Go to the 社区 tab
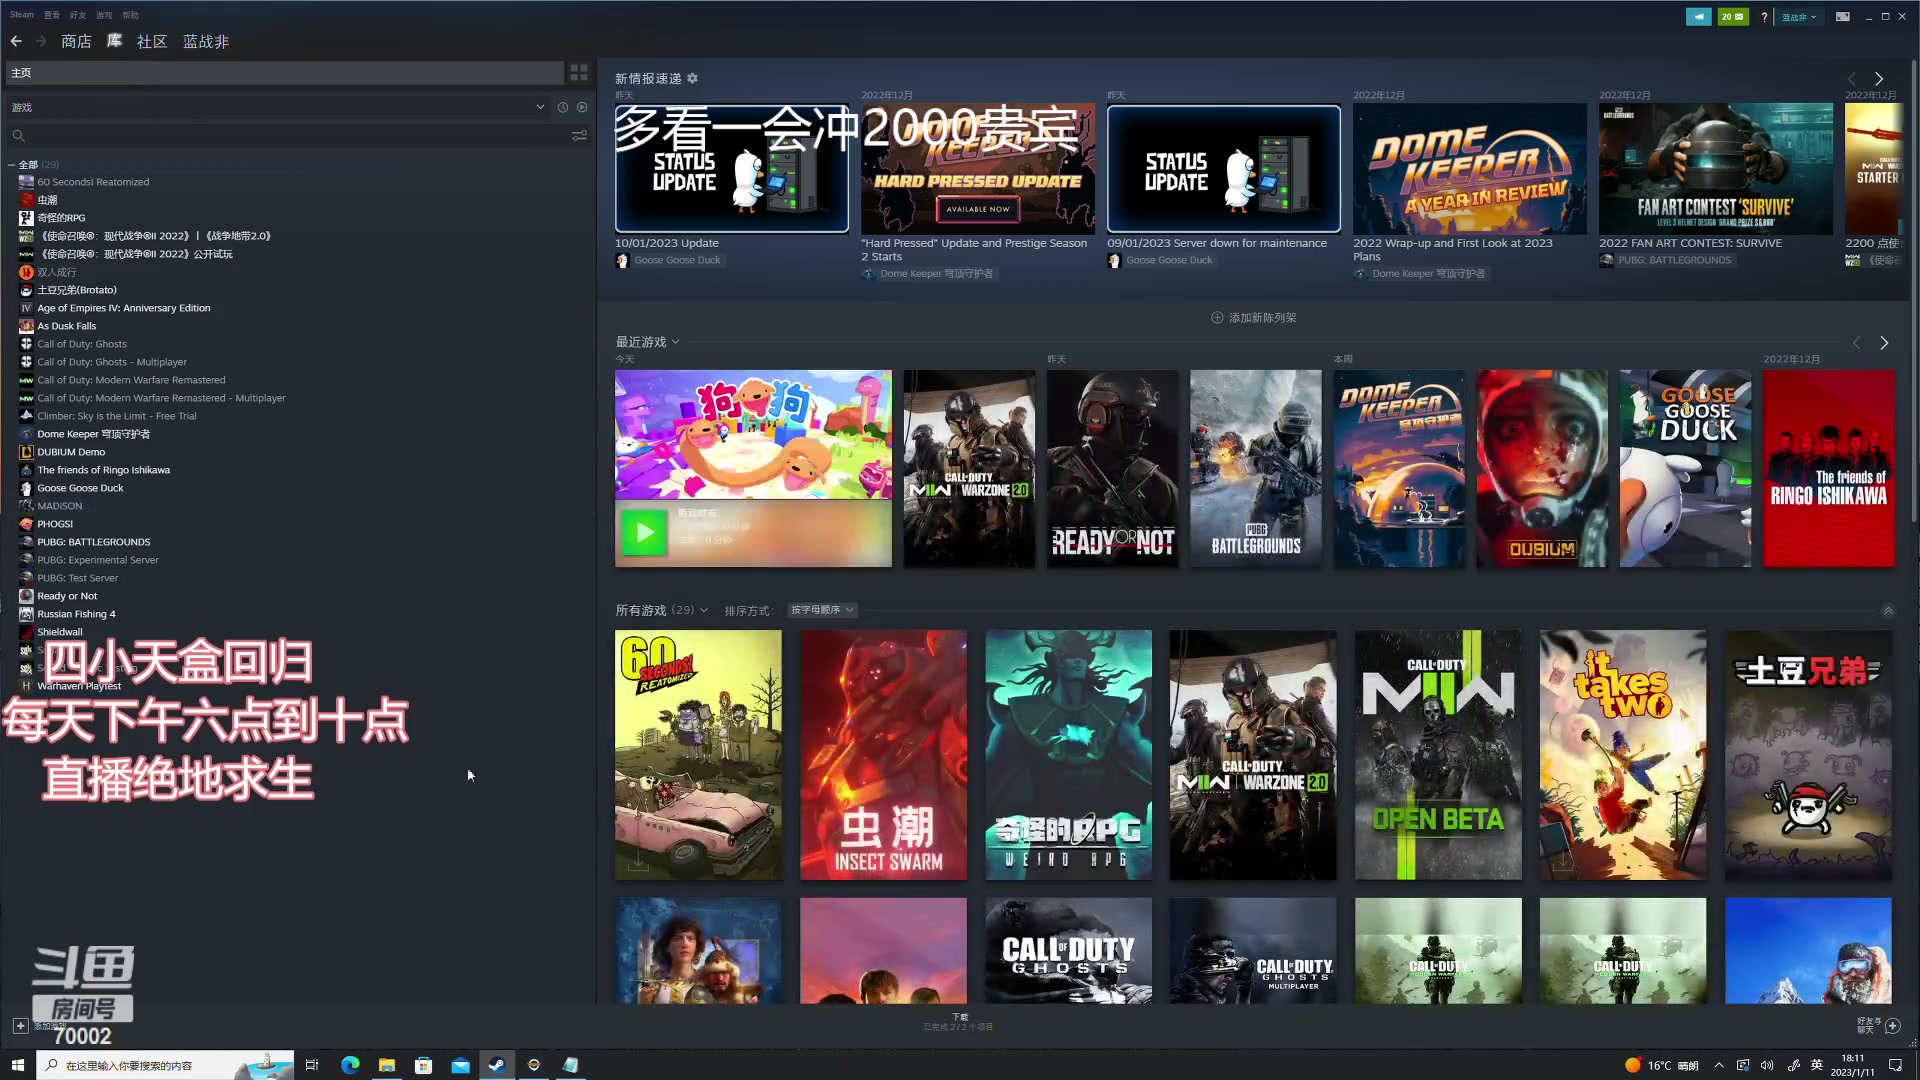This screenshot has height=1080, width=1920. [152, 41]
